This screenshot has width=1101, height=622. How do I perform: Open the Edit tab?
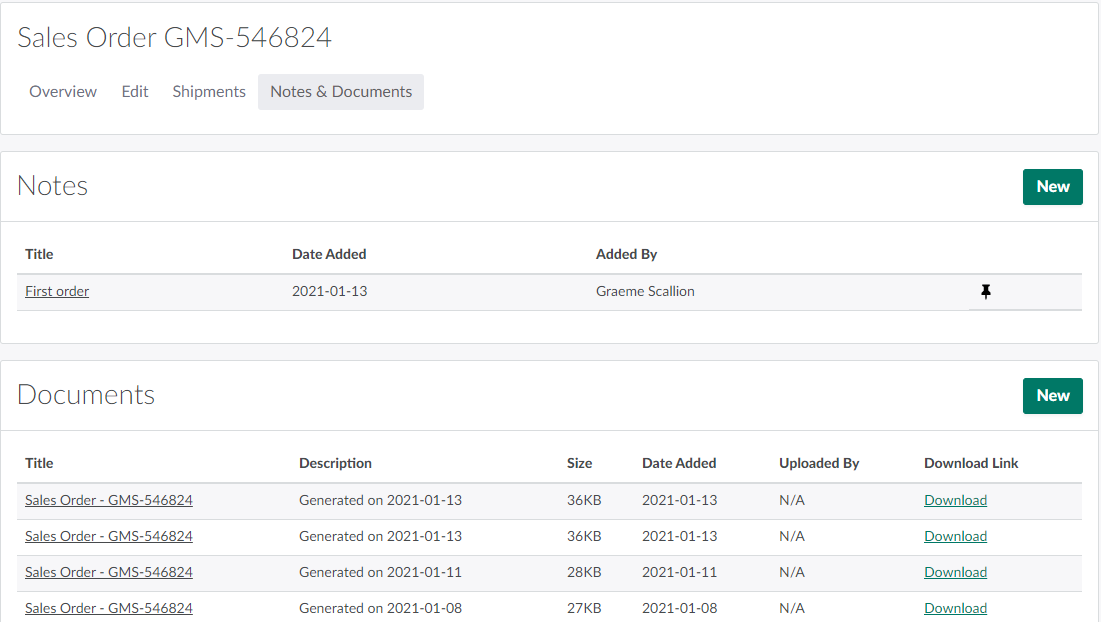point(135,92)
